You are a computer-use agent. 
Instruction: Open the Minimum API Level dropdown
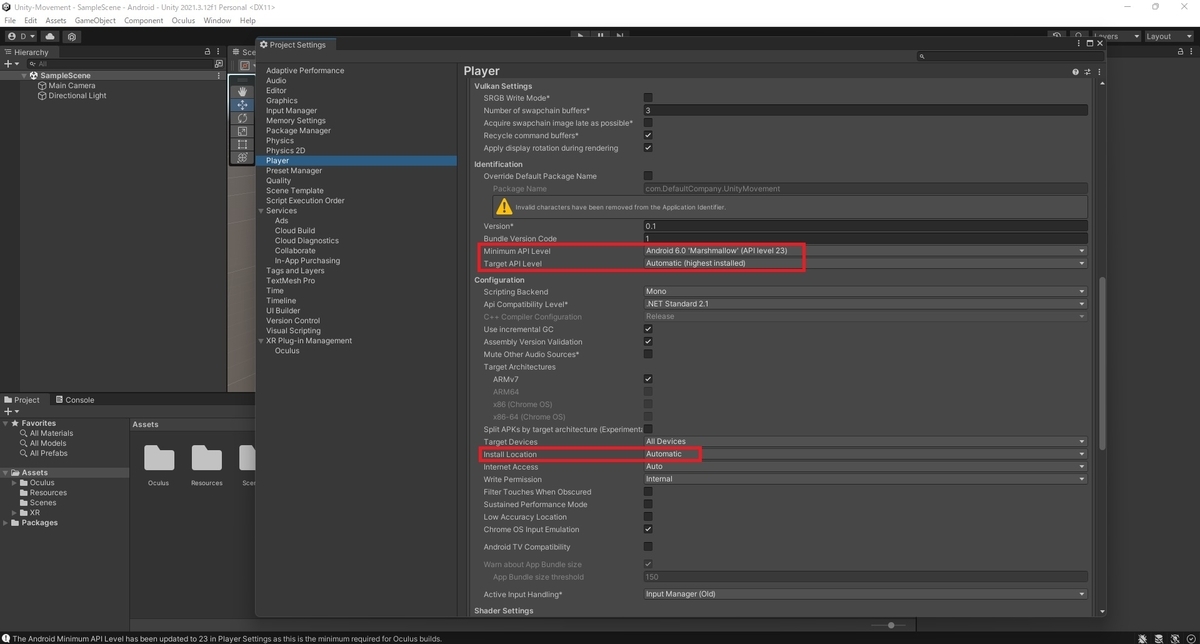[865, 251]
